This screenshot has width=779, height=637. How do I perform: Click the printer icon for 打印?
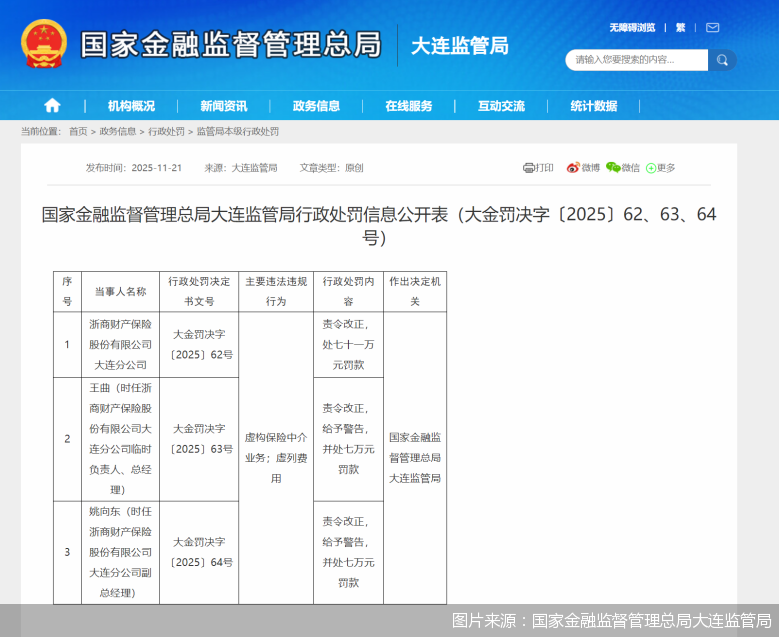coord(529,168)
